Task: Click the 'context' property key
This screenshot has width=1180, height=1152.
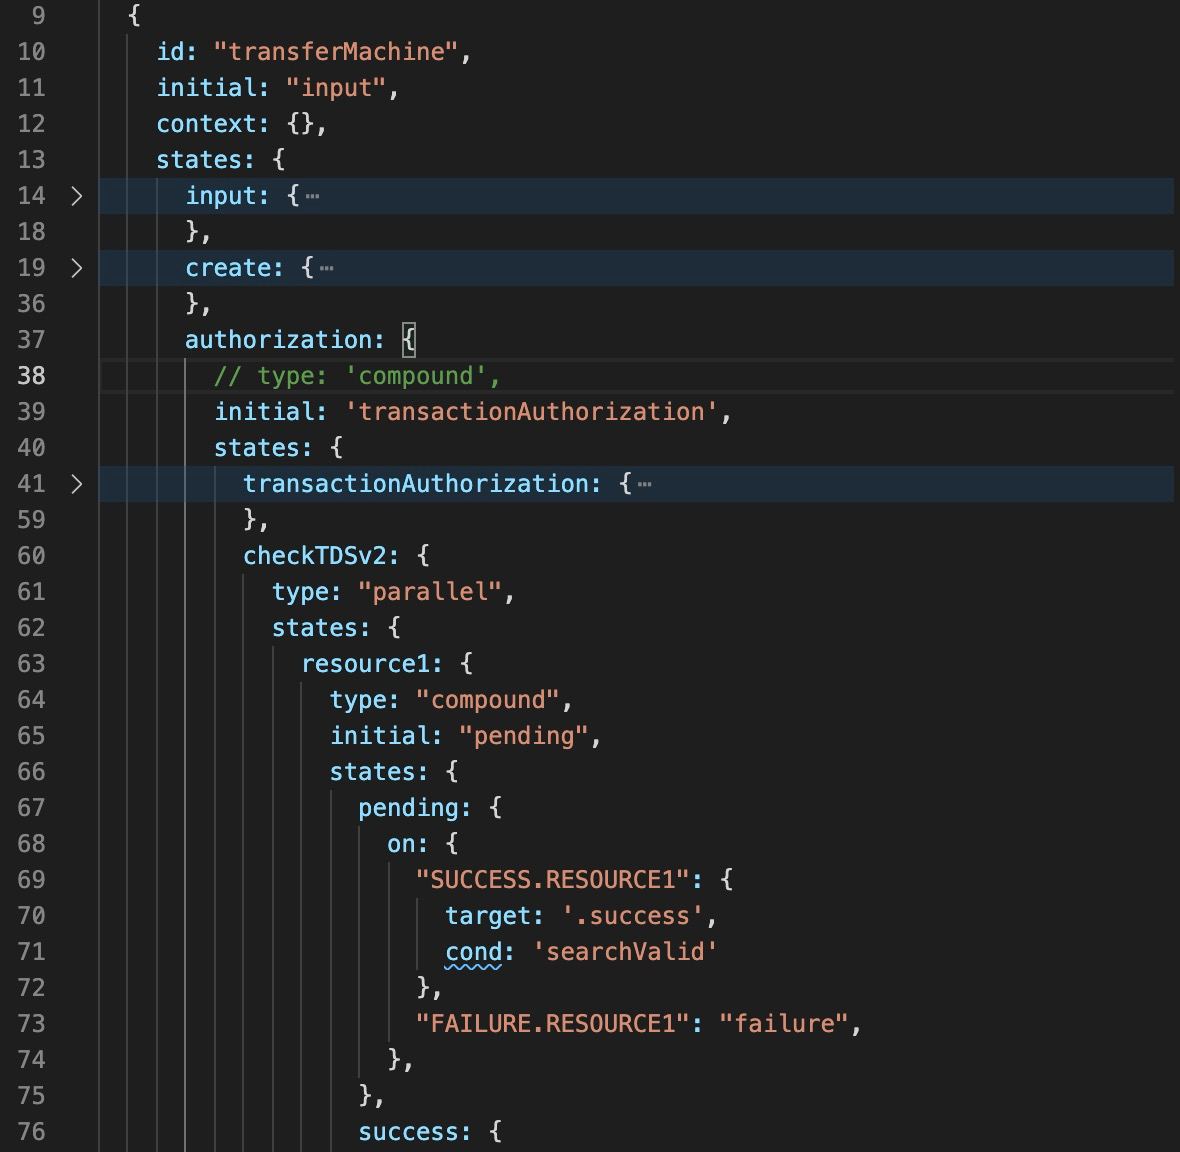Action: point(206,124)
